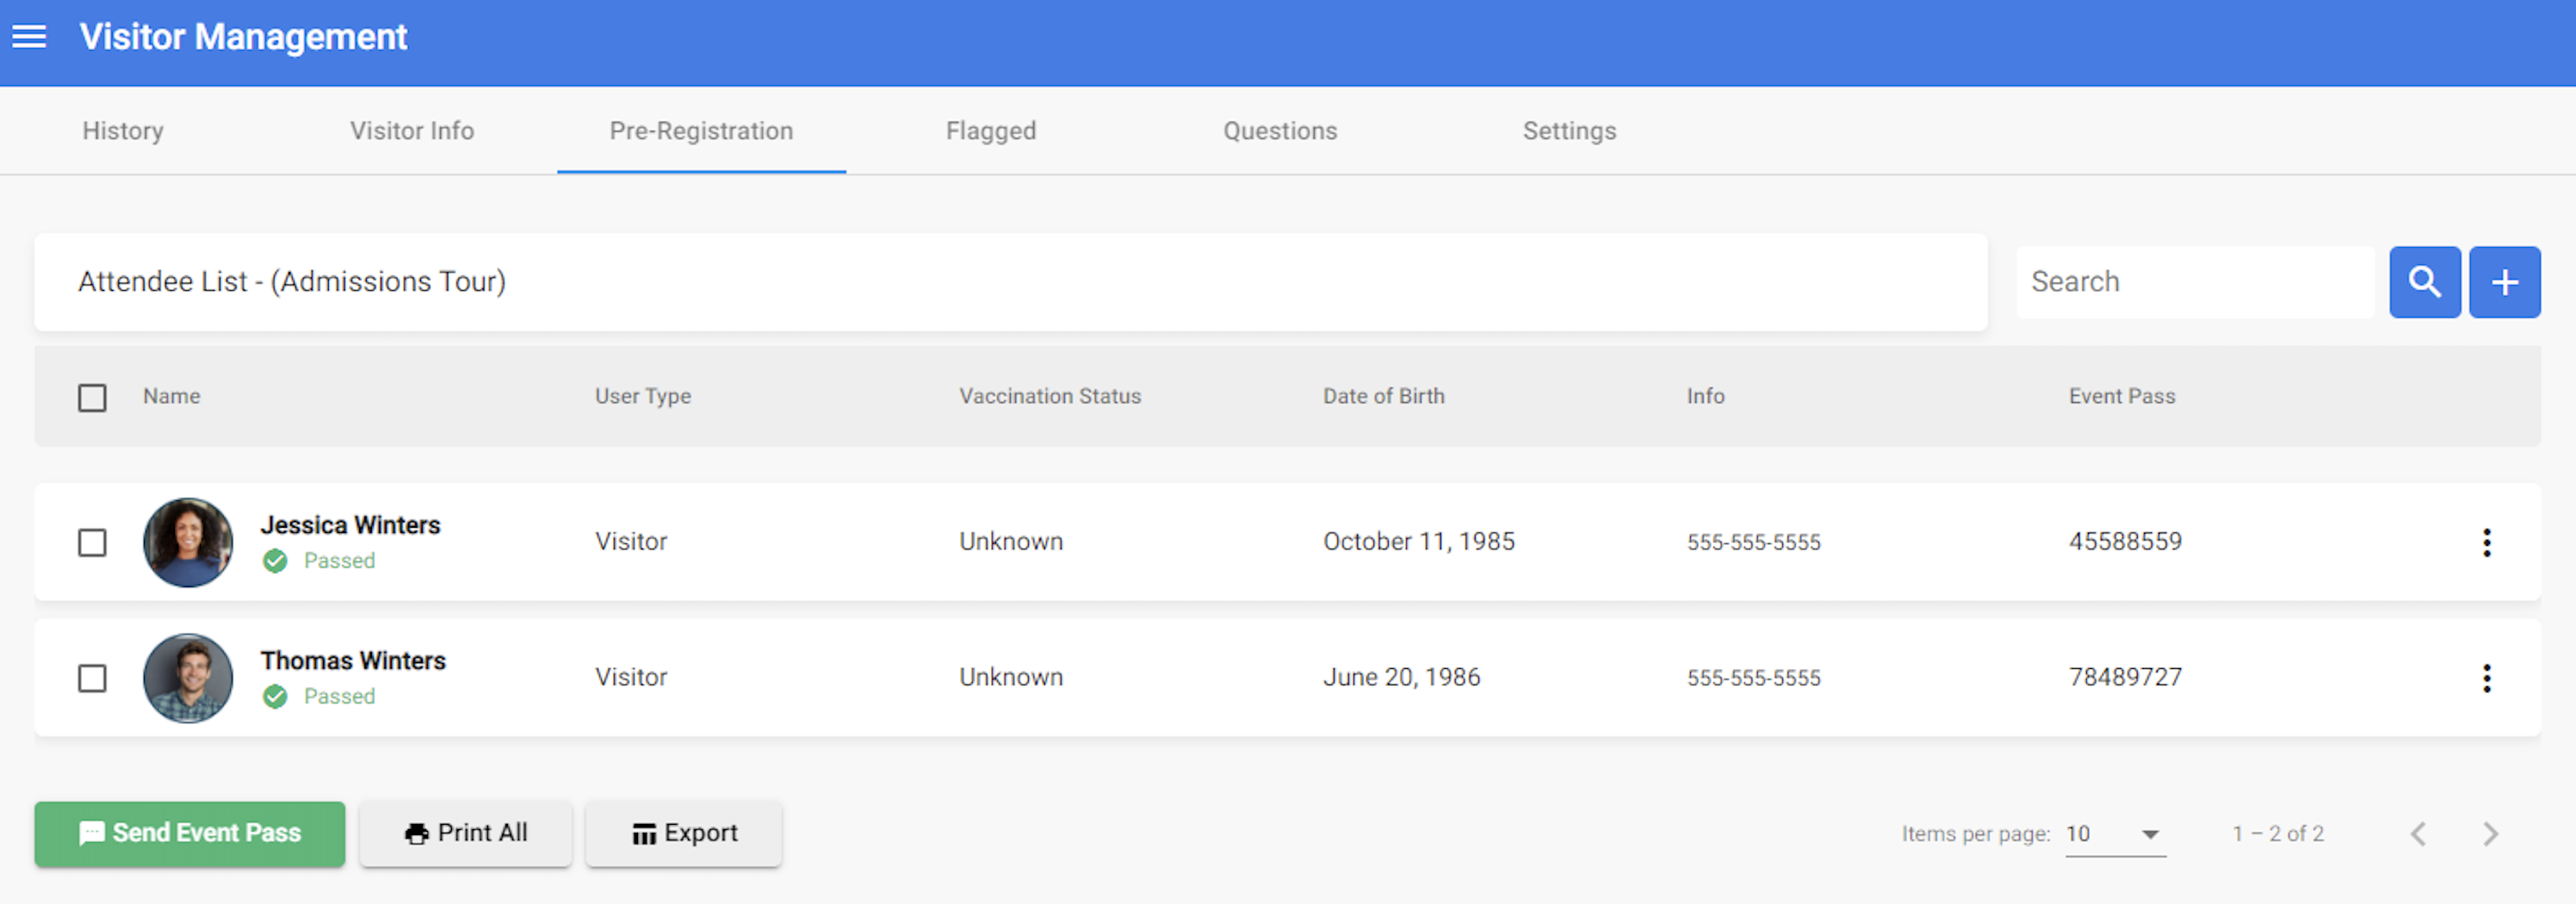Click the Export button

(684, 834)
